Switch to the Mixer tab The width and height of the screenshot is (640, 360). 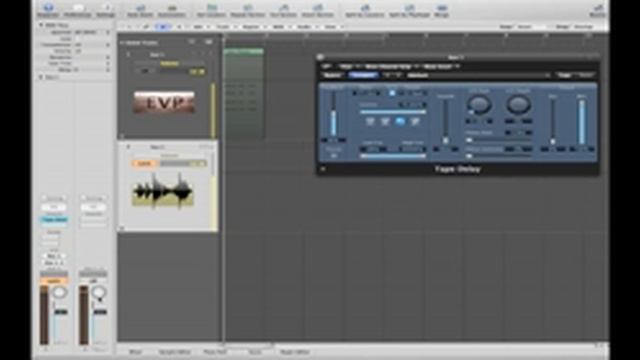[136, 352]
